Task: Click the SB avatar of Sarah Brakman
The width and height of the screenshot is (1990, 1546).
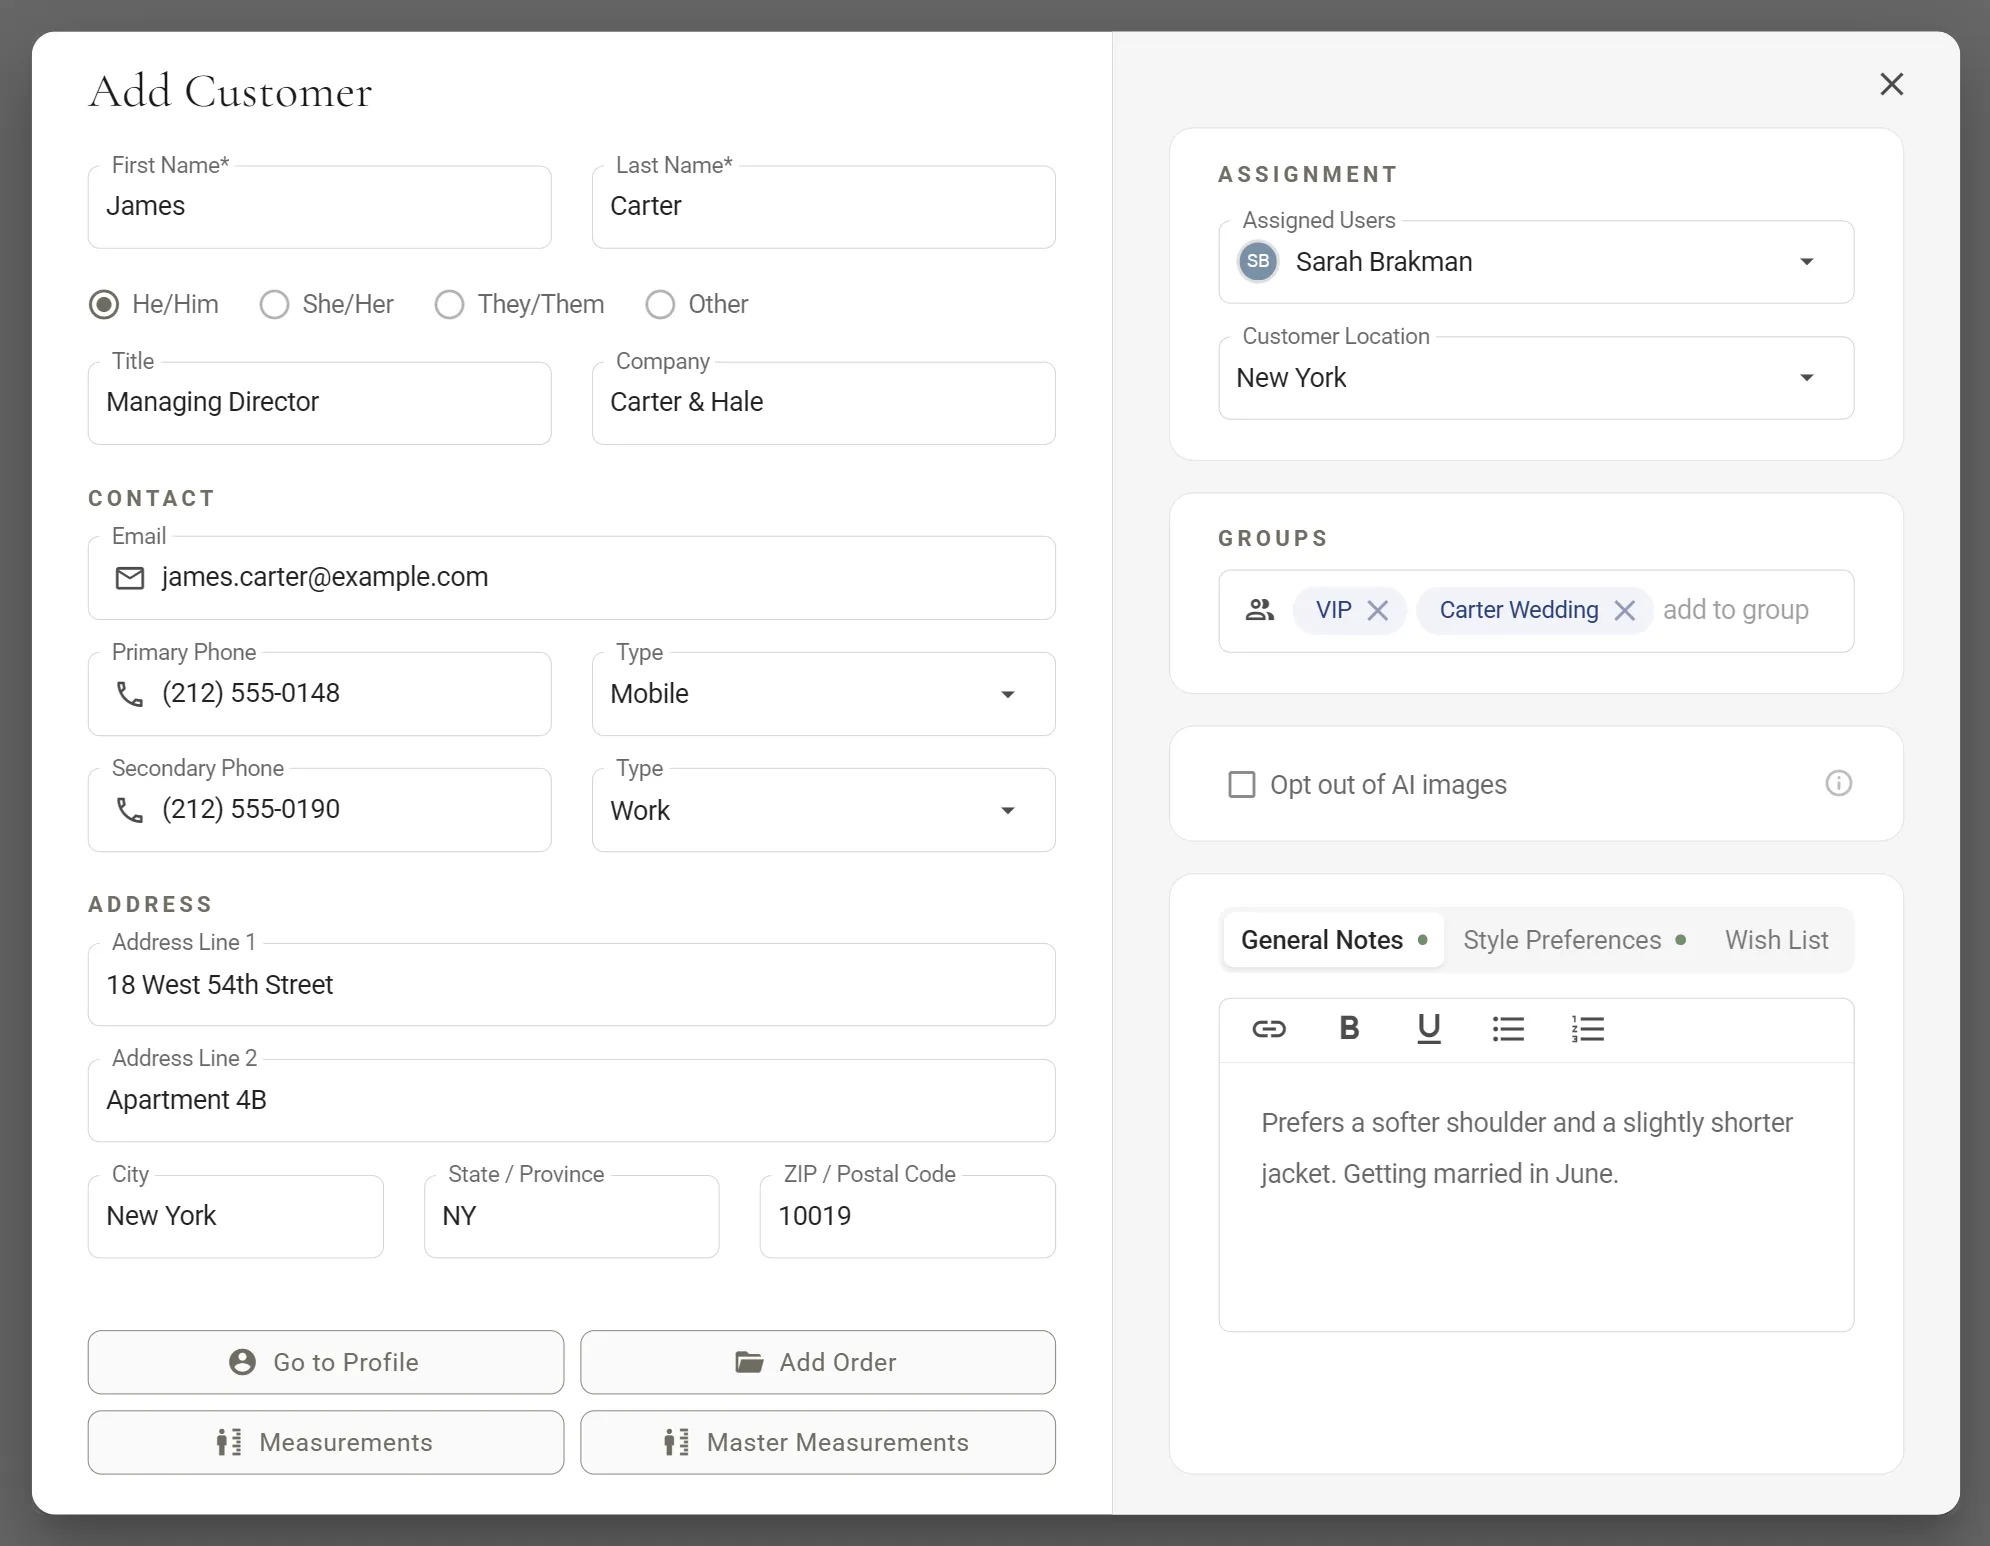Action: coord(1258,262)
